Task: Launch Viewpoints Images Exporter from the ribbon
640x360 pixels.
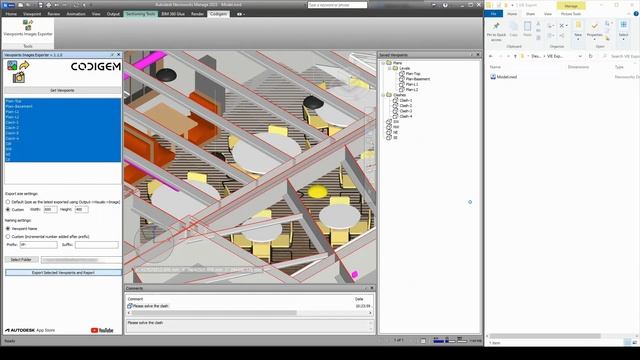Action: click(x=28, y=28)
